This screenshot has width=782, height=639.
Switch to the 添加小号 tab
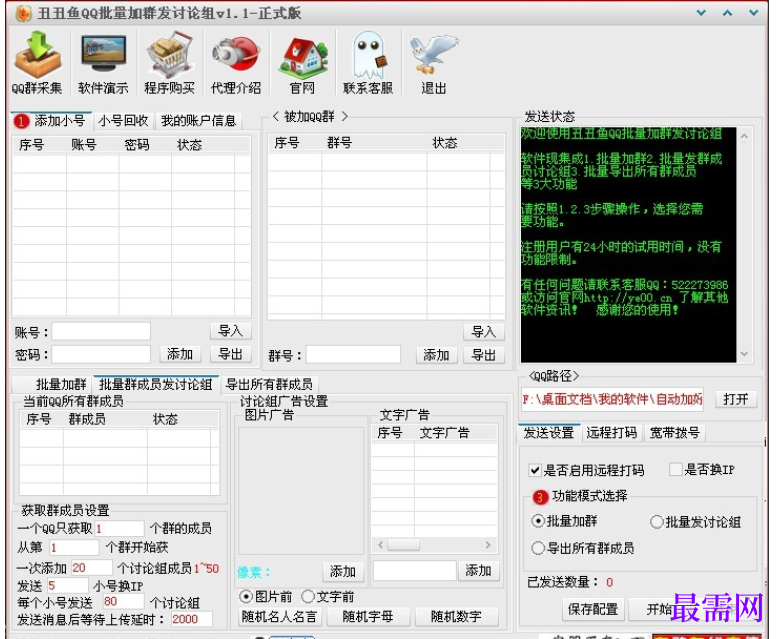(x=51, y=121)
